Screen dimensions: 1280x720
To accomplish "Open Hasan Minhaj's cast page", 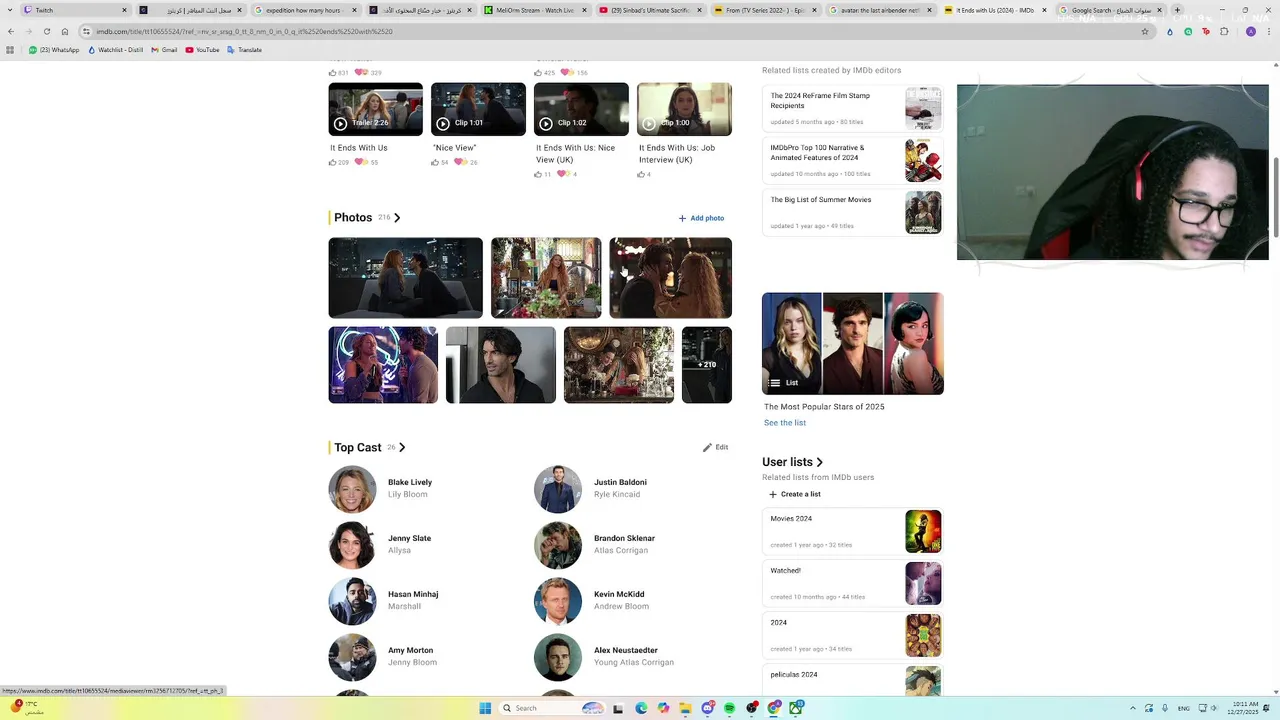I will pyautogui.click(x=413, y=594).
